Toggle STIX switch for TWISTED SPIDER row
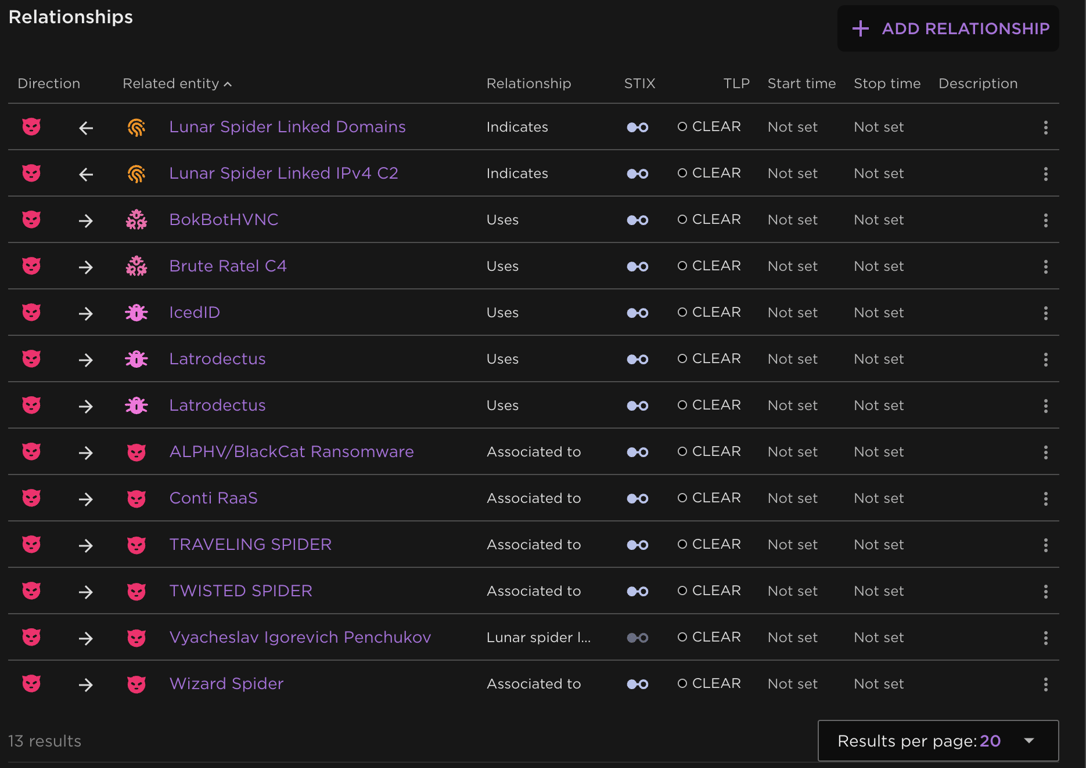This screenshot has width=1086, height=768. point(637,592)
